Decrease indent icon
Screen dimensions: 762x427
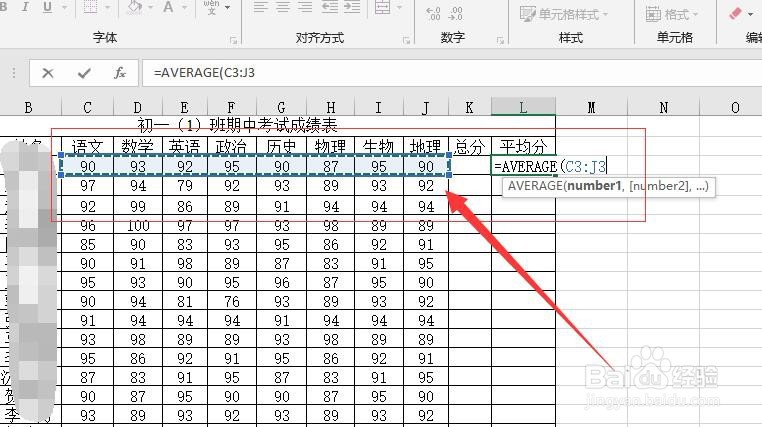click(x=330, y=7)
